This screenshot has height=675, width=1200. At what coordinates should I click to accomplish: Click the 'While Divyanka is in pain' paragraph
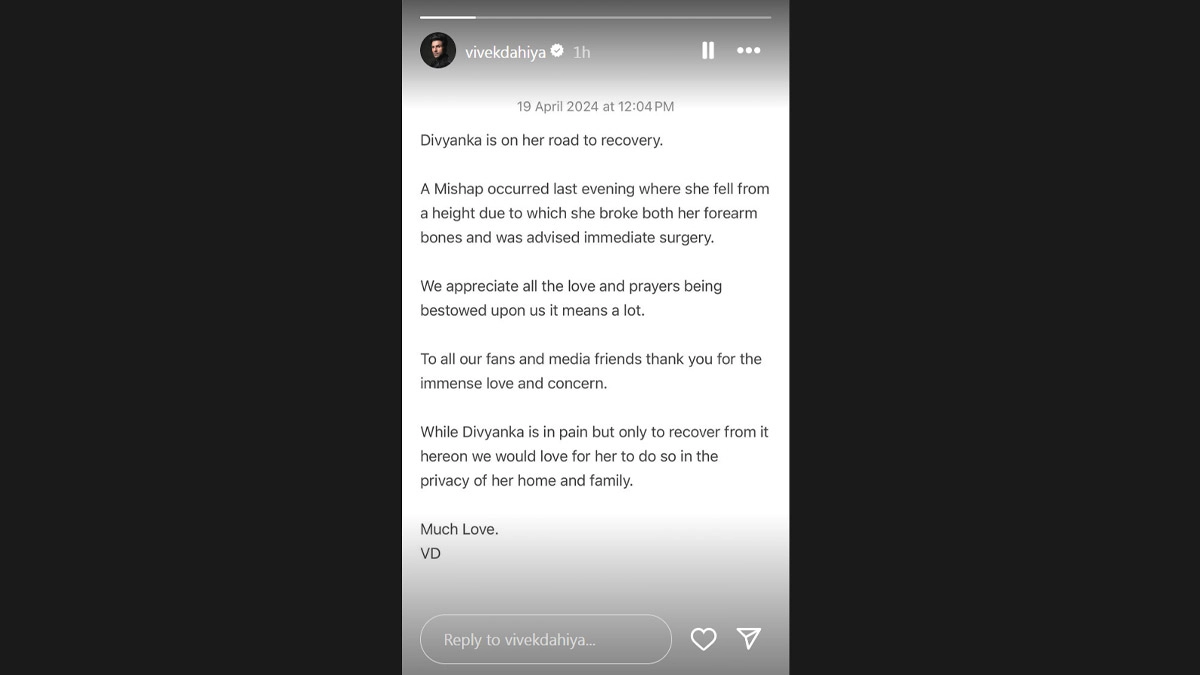click(x=594, y=456)
